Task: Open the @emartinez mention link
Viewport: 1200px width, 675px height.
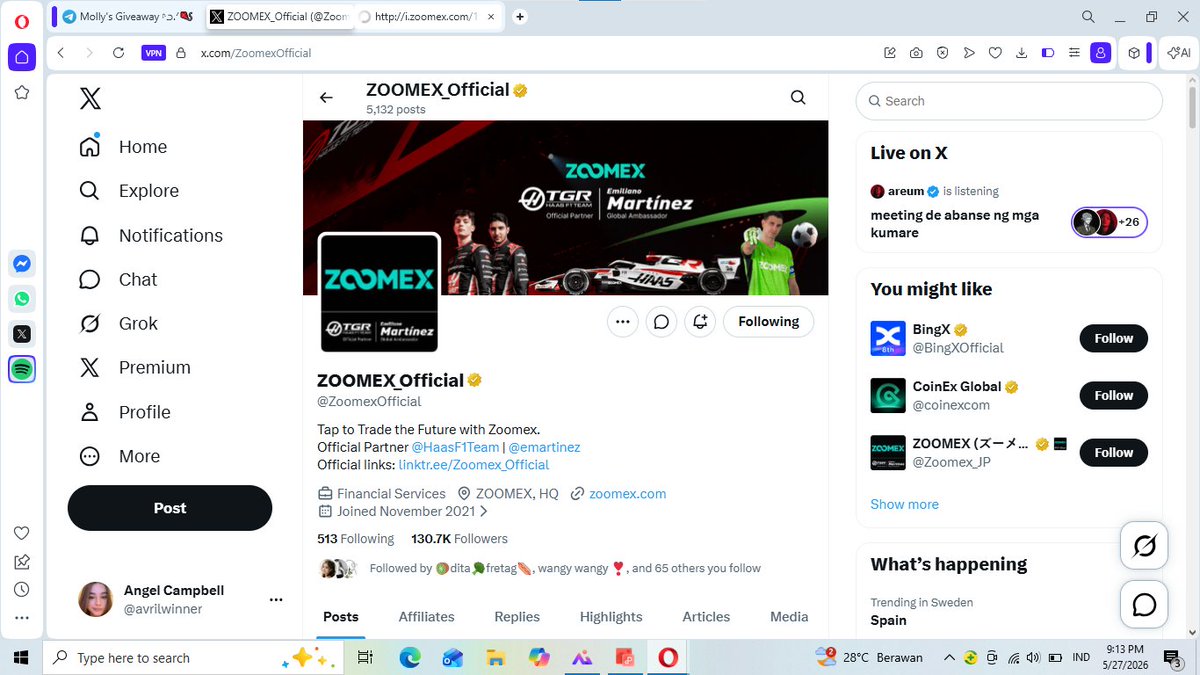Action: (x=544, y=447)
